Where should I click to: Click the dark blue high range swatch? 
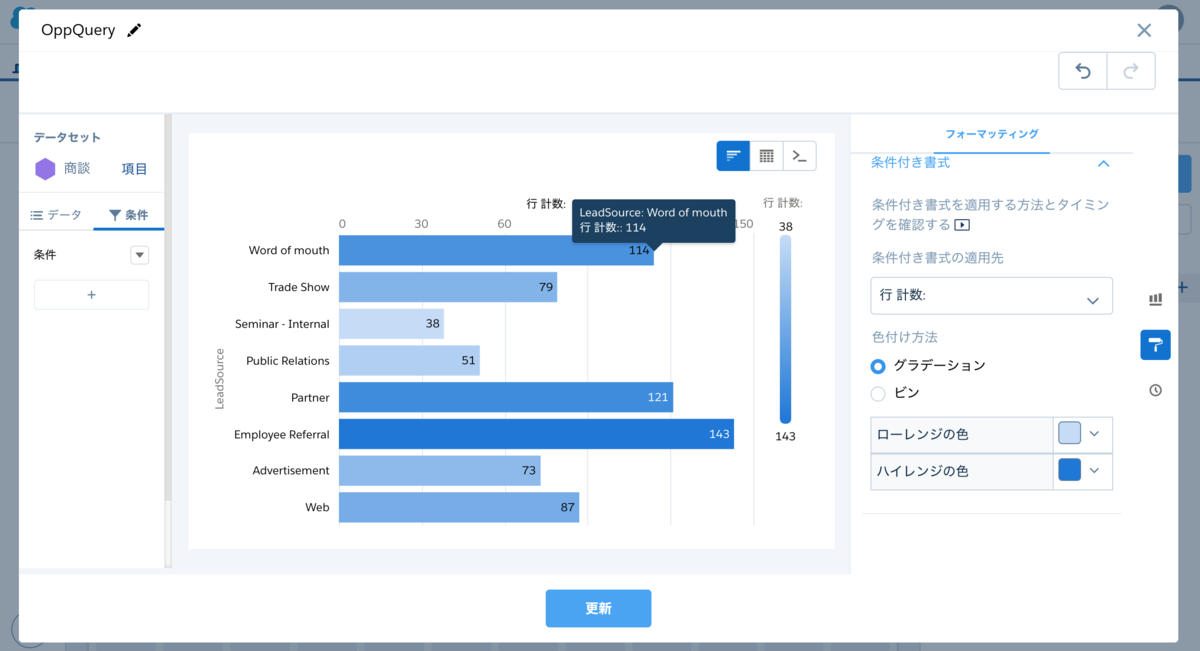1069,470
